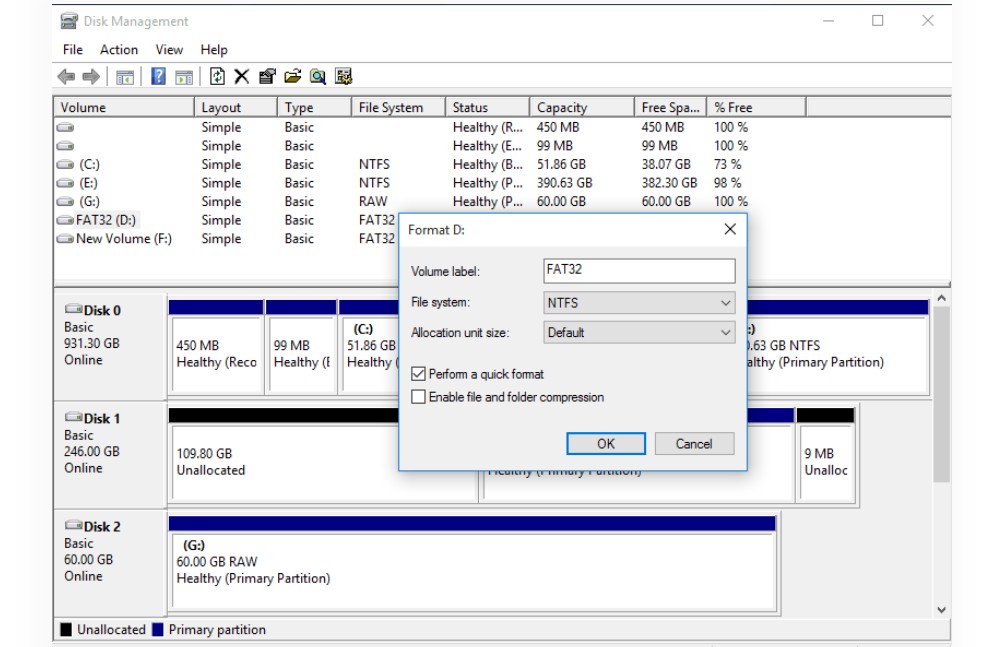This screenshot has width=994, height=647.
Task: Maximize the Disk Management window
Action: pyautogui.click(x=878, y=20)
